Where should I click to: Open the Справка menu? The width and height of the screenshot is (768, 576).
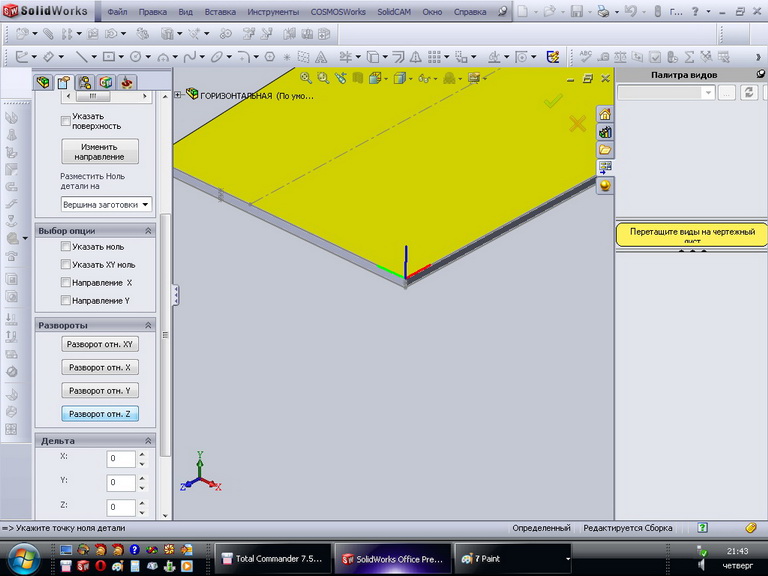(x=470, y=12)
